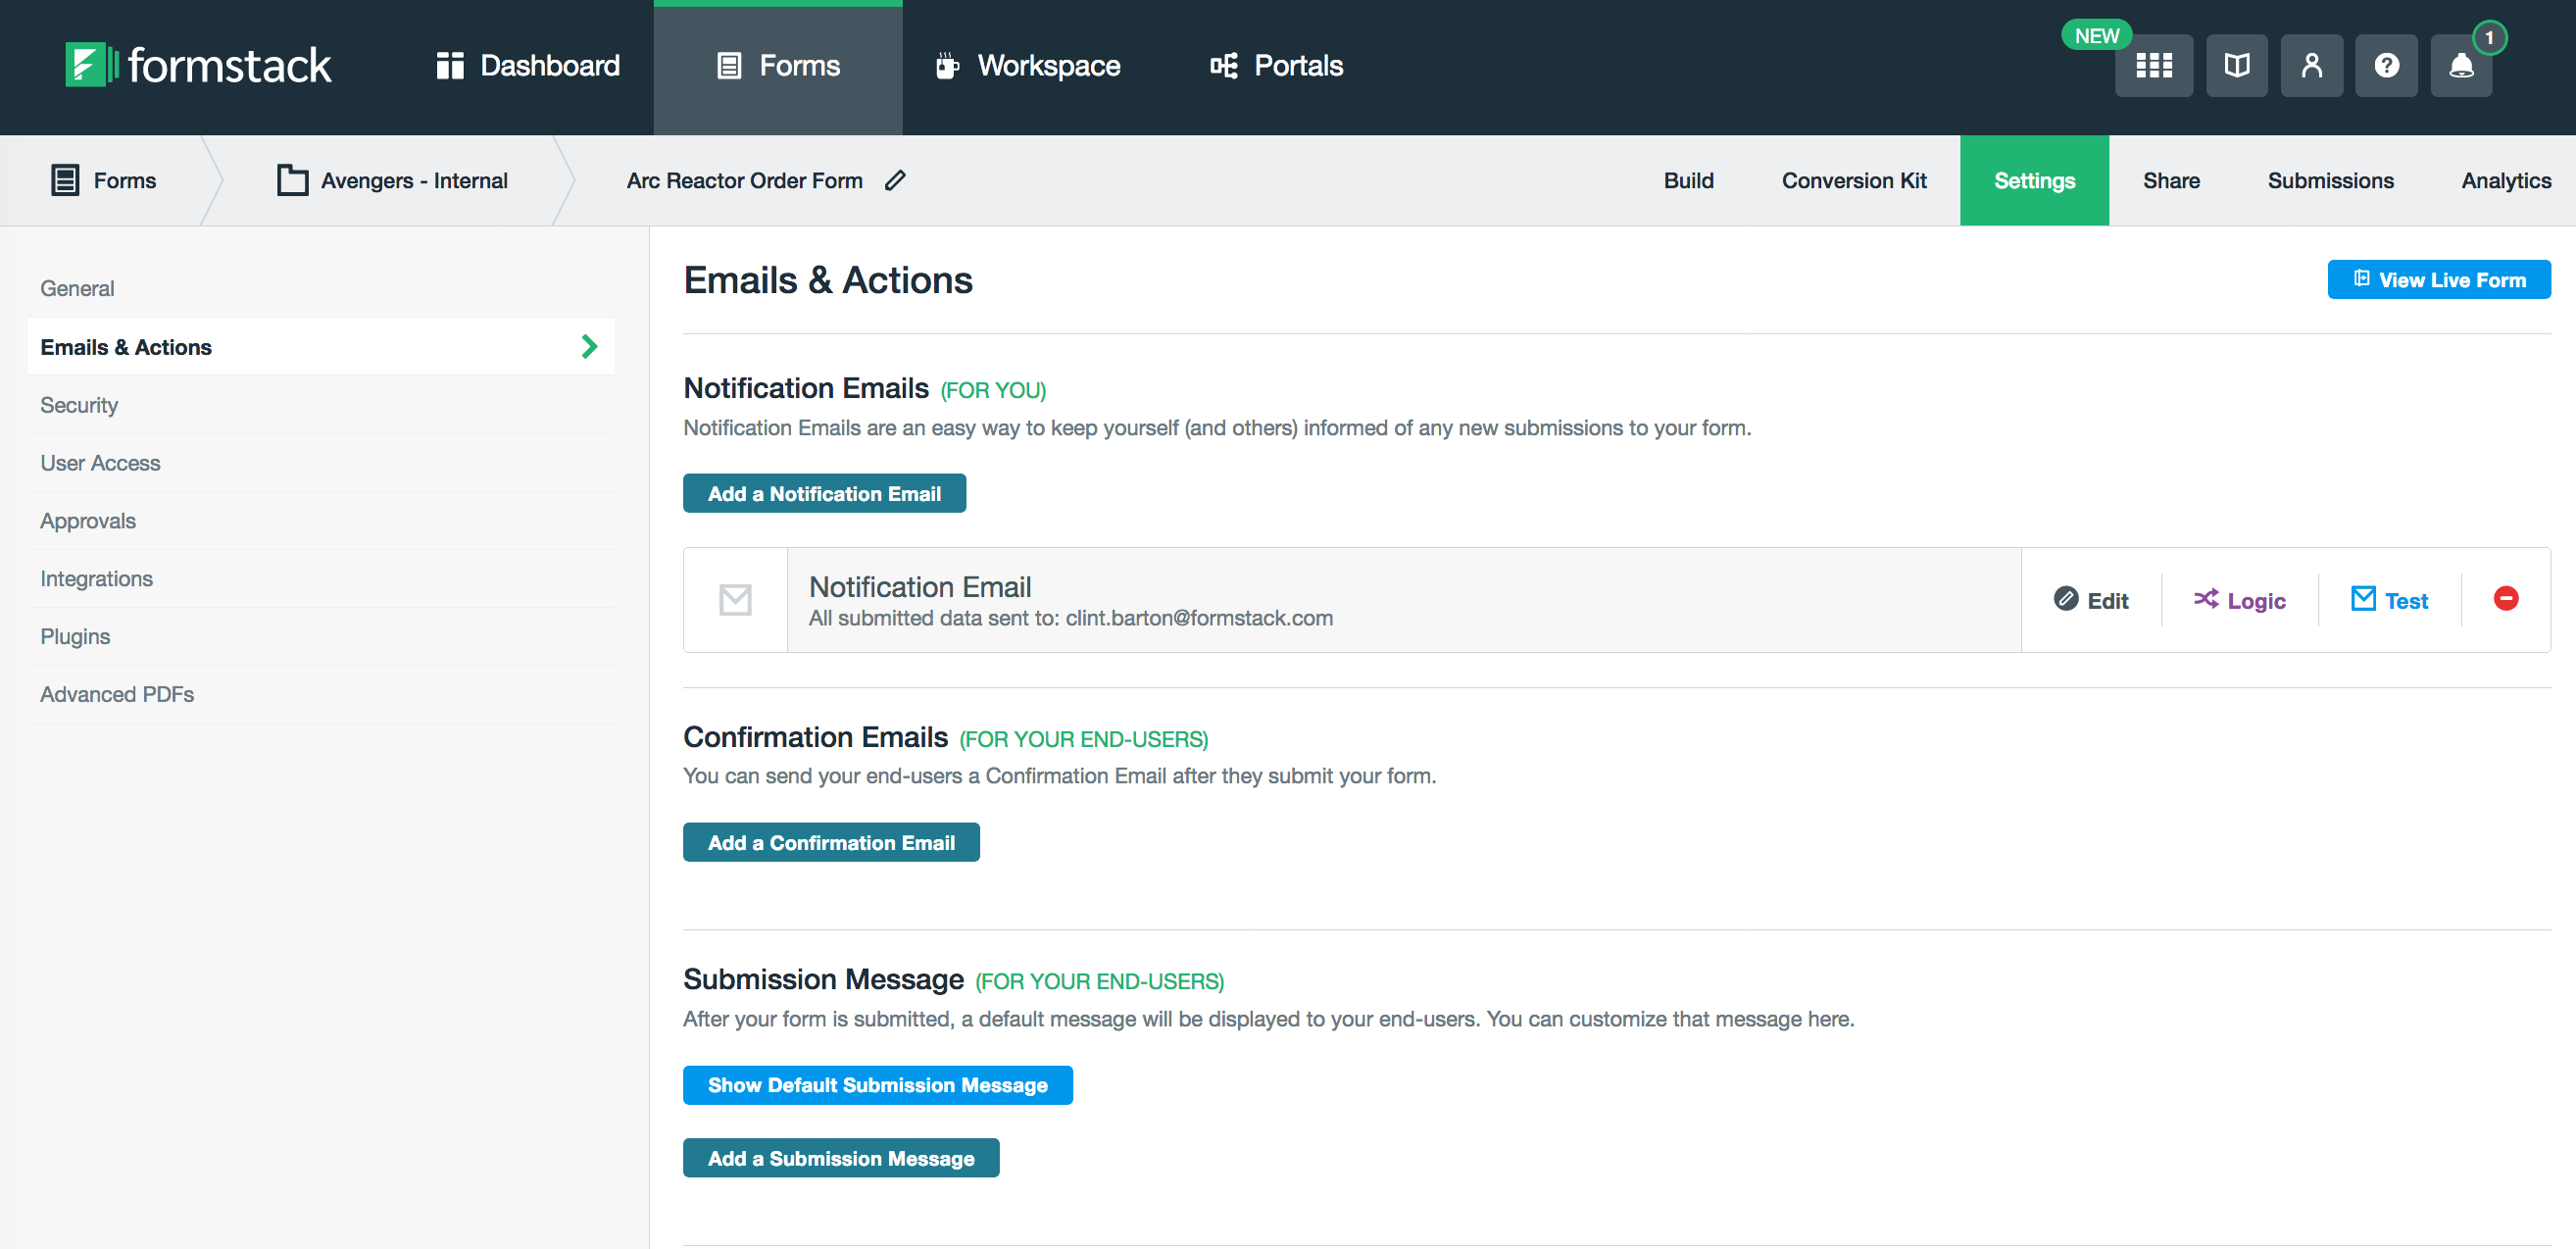Open the Workspace section
2576x1249 pixels.
[x=1027, y=65]
